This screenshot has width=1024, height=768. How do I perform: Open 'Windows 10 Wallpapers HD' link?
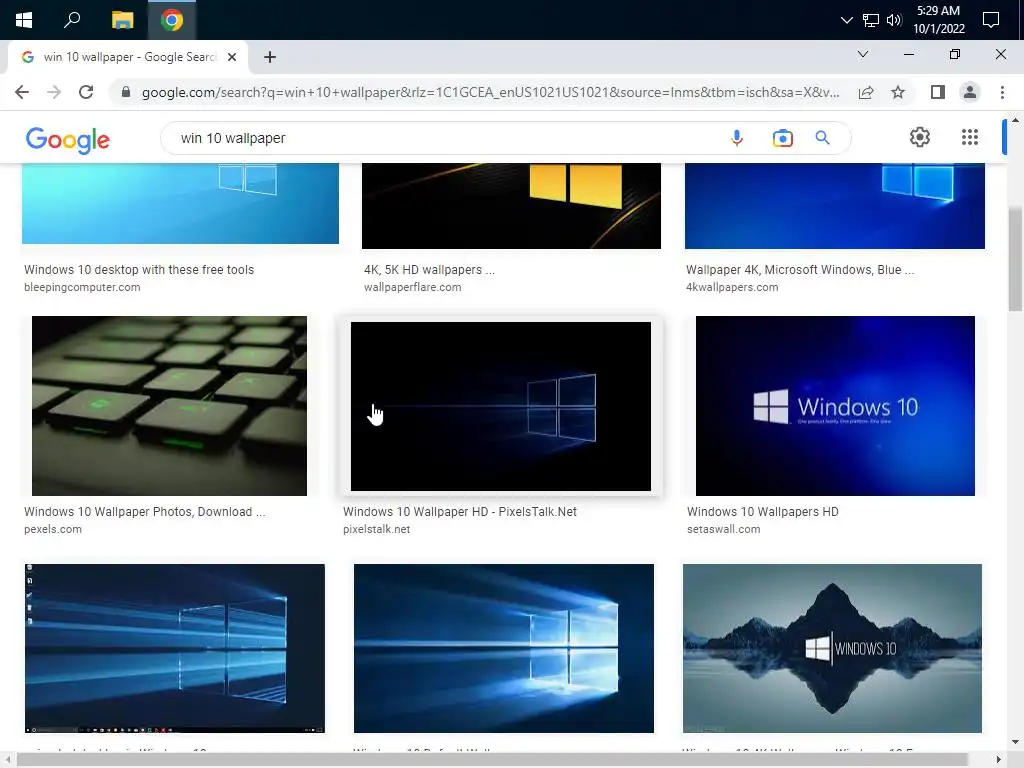coord(763,512)
